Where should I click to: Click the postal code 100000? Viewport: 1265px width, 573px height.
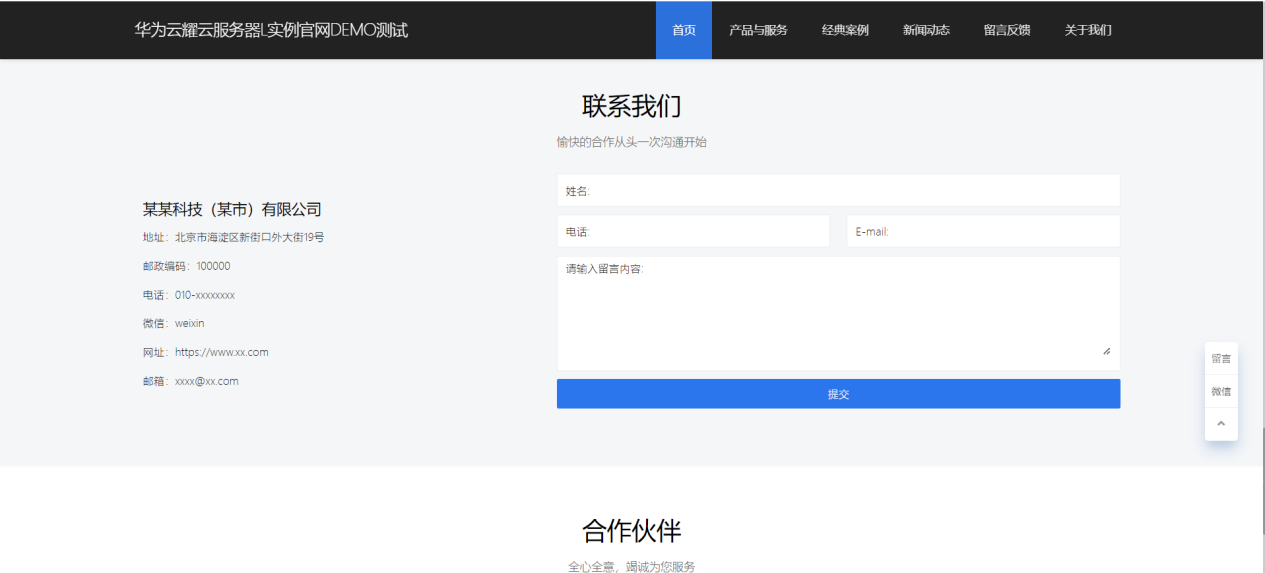[213, 266]
